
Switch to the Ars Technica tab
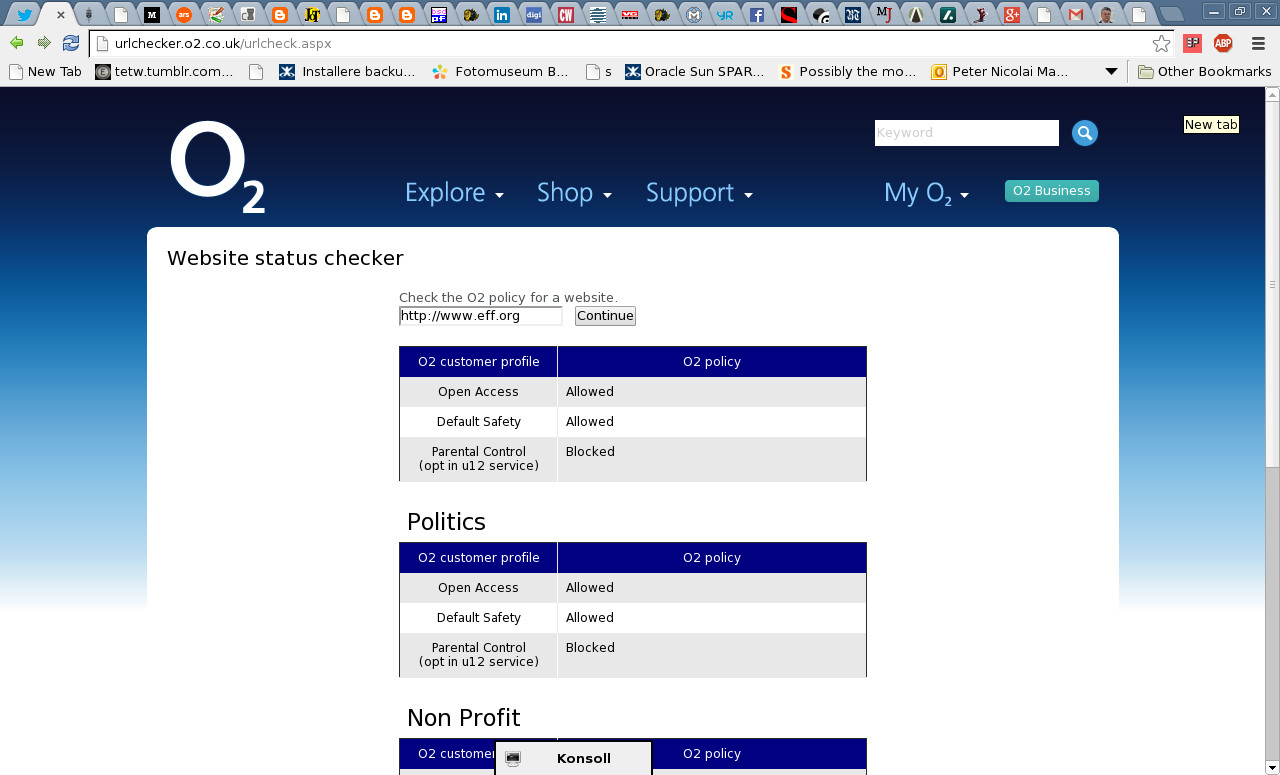[x=183, y=15]
